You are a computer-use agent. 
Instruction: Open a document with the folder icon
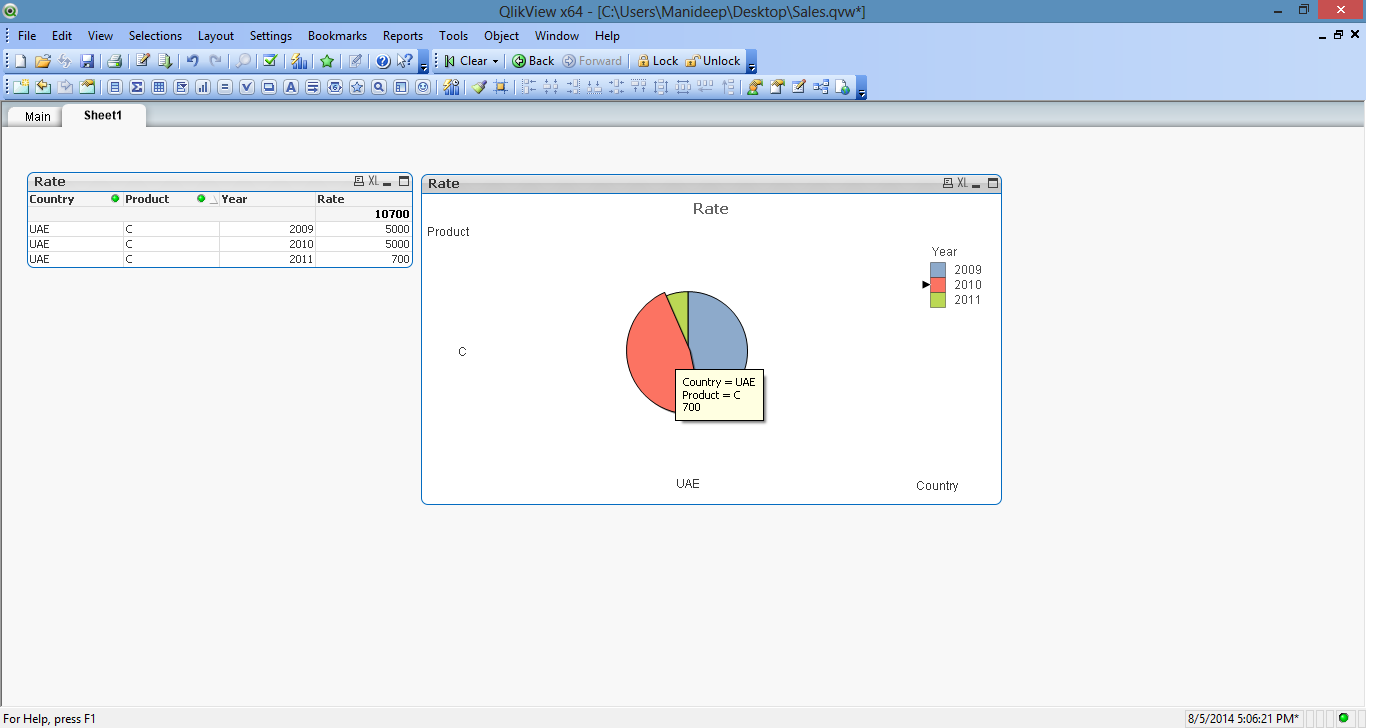point(42,61)
